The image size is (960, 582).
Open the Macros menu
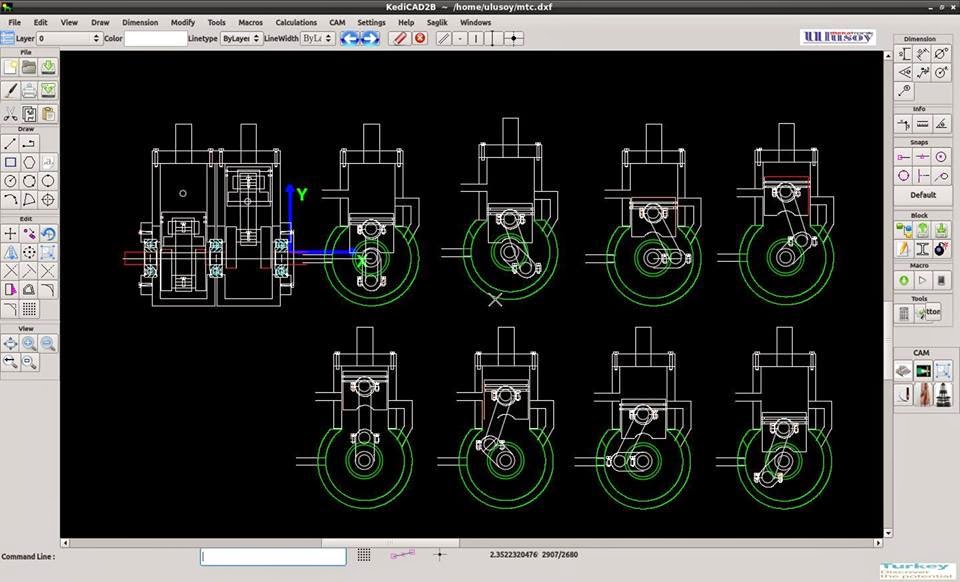point(250,22)
